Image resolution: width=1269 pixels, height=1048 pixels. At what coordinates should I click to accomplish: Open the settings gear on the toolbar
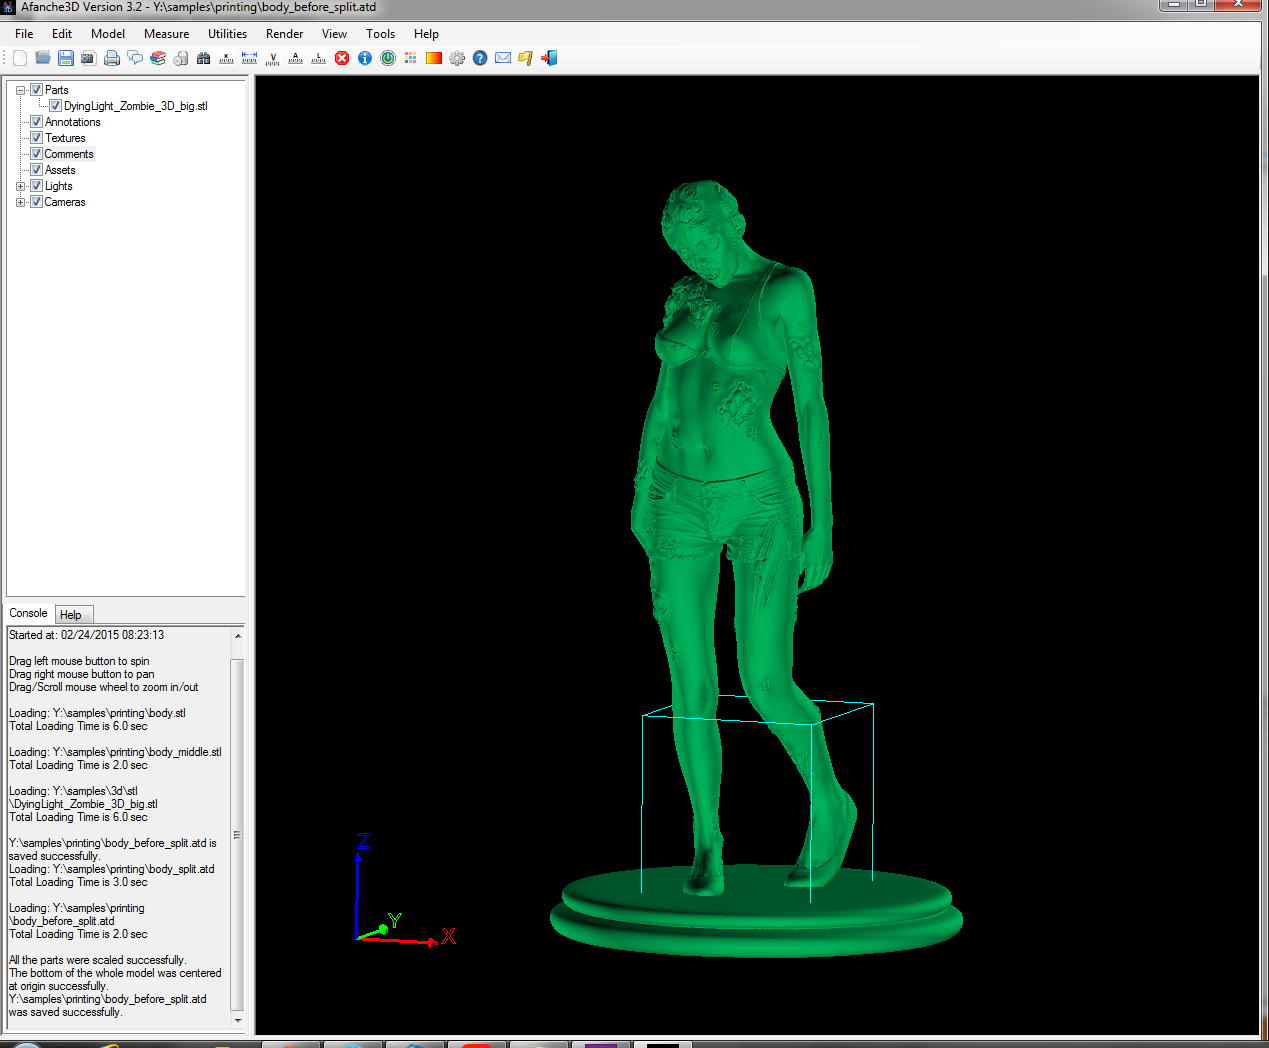click(456, 58)
